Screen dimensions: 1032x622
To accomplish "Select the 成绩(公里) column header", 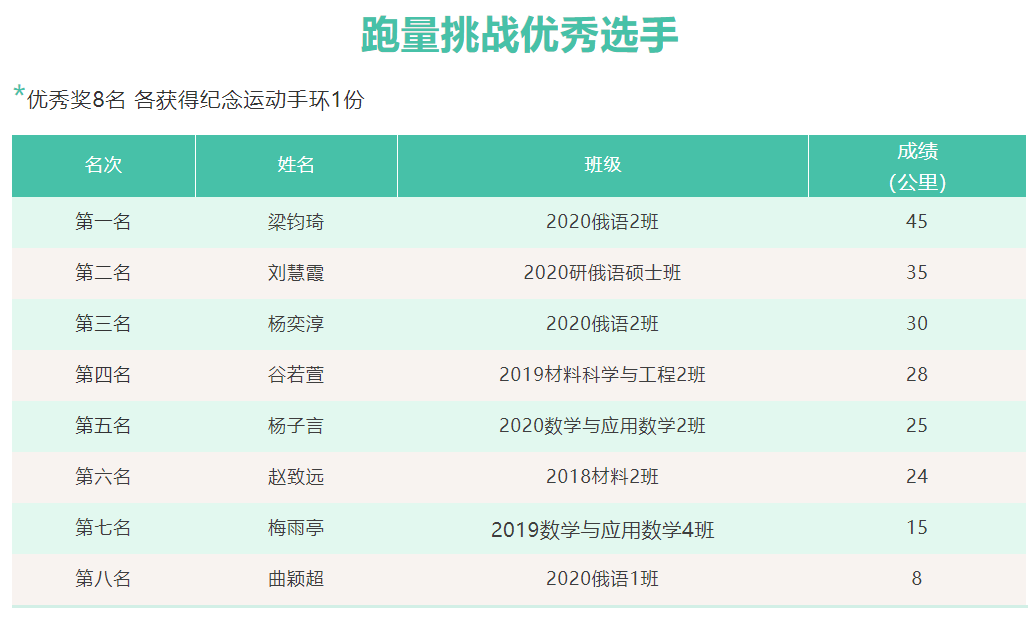I will point(917,166).
